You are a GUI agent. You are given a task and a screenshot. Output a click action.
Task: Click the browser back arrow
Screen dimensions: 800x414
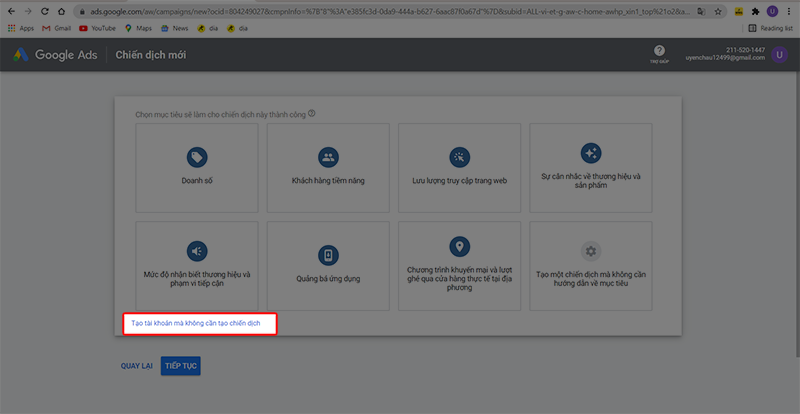(10, 10)
